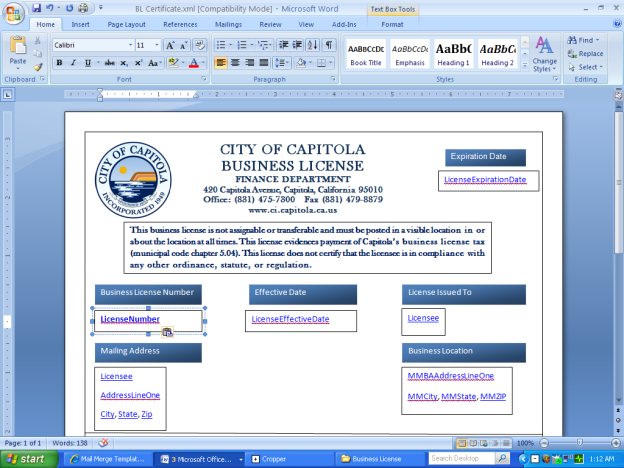
Task: Click the Paste clipboard icon
Action: point(18,52)
